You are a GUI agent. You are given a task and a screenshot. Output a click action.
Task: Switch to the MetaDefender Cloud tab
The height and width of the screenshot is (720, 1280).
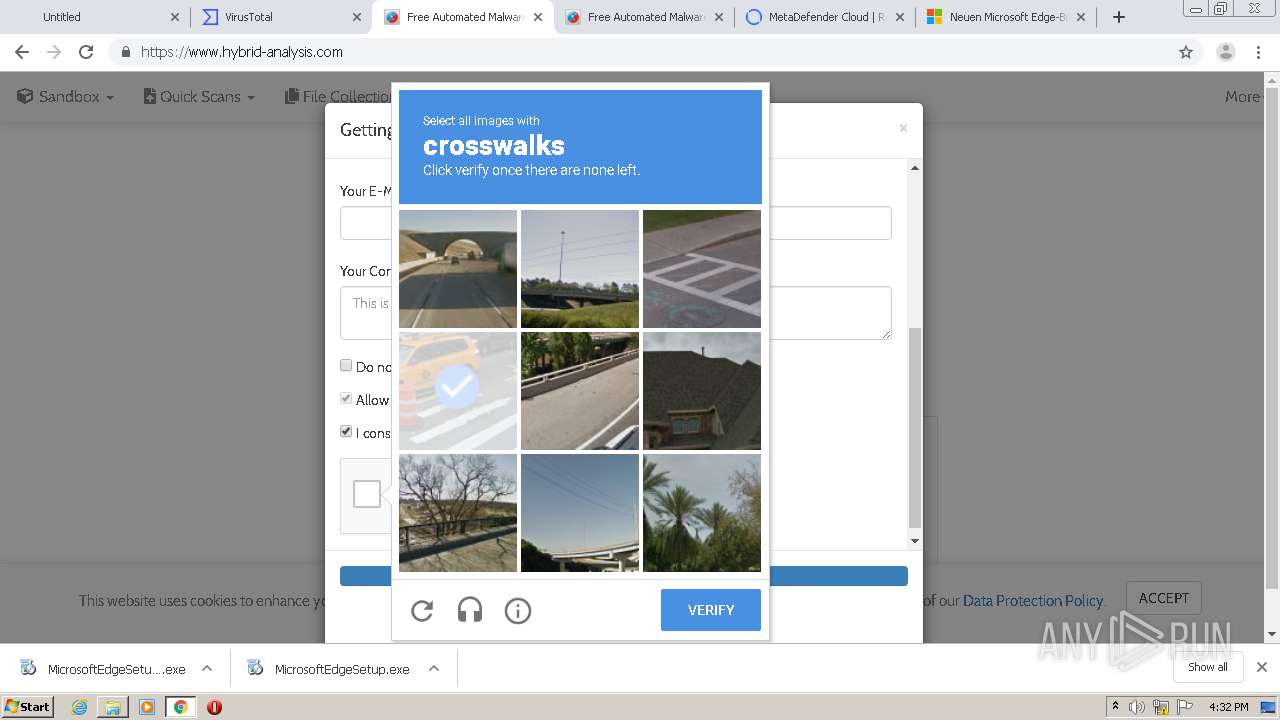[822, 17]
